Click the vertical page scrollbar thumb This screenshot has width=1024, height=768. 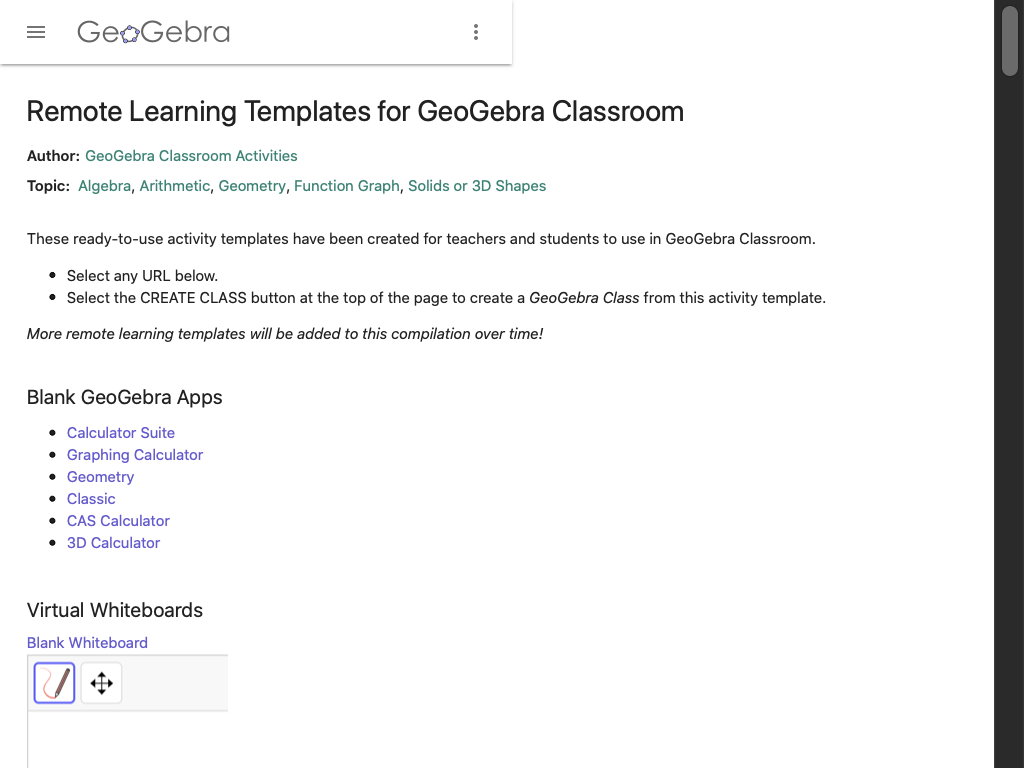(1009, 40)
